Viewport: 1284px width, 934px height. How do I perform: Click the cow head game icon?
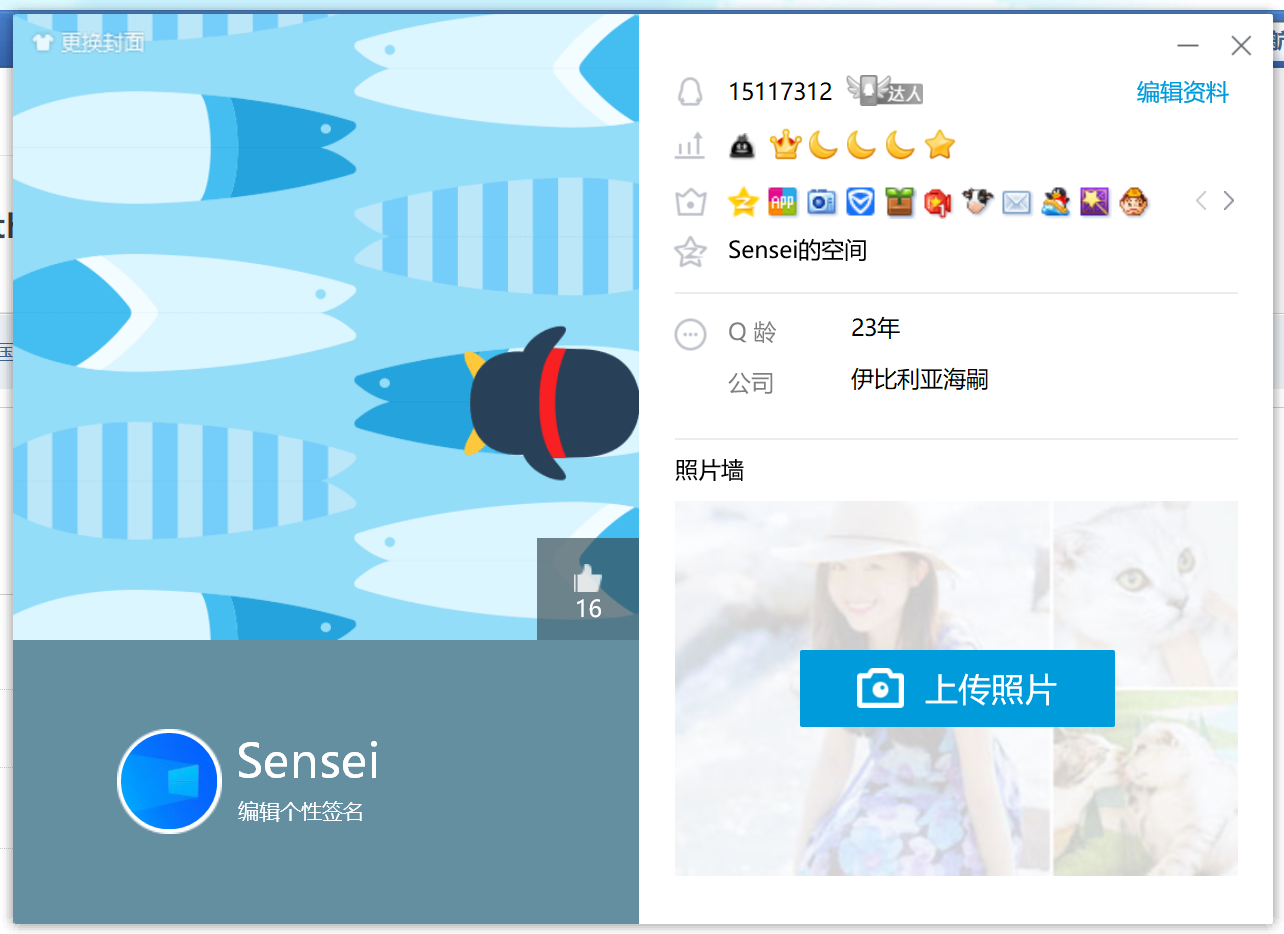pos(977,201)
